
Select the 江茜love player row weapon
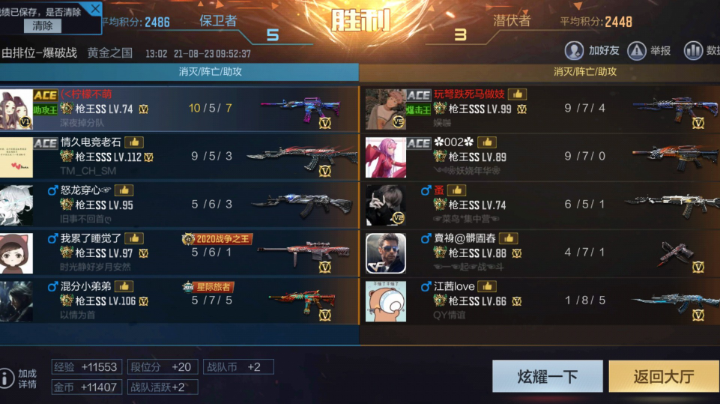point(675,303)
